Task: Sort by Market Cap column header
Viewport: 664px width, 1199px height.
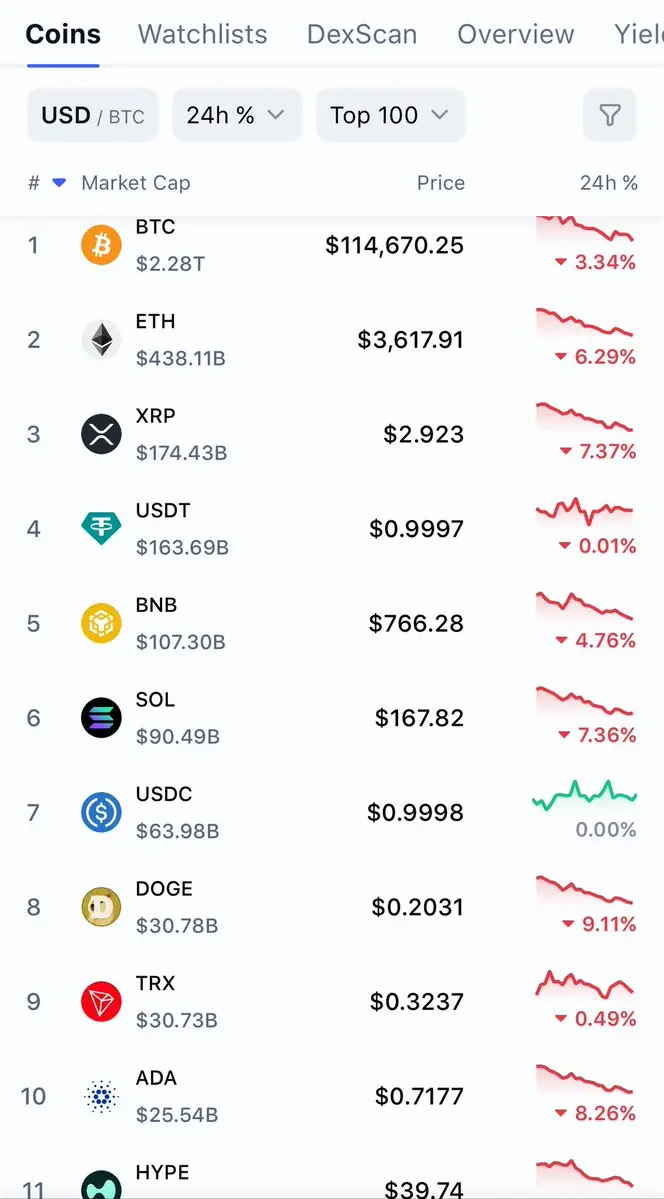Action: [135, 183]
